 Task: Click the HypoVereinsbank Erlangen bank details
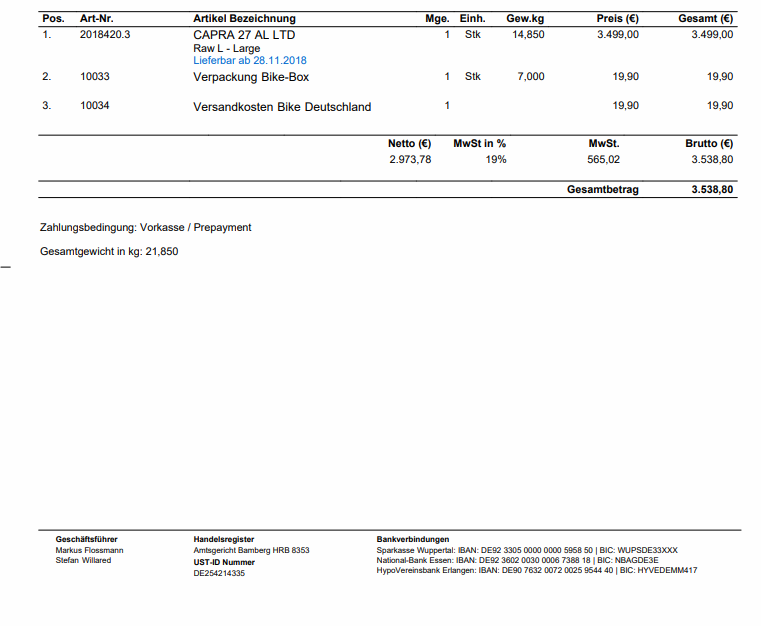point(536,571)
